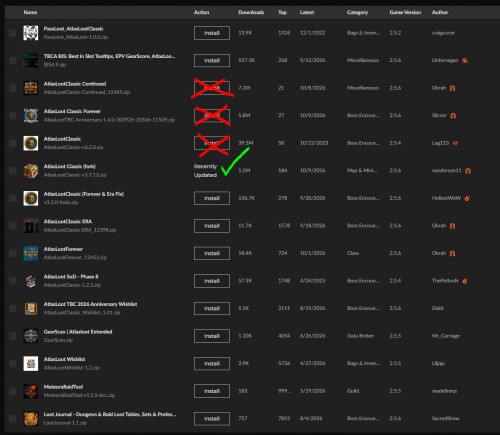Click the AtlasLoot Classic Forever addon thumbnail
The width and height of the screenshot is (500, 435).
pyautogui.click(x=31, y=115)
